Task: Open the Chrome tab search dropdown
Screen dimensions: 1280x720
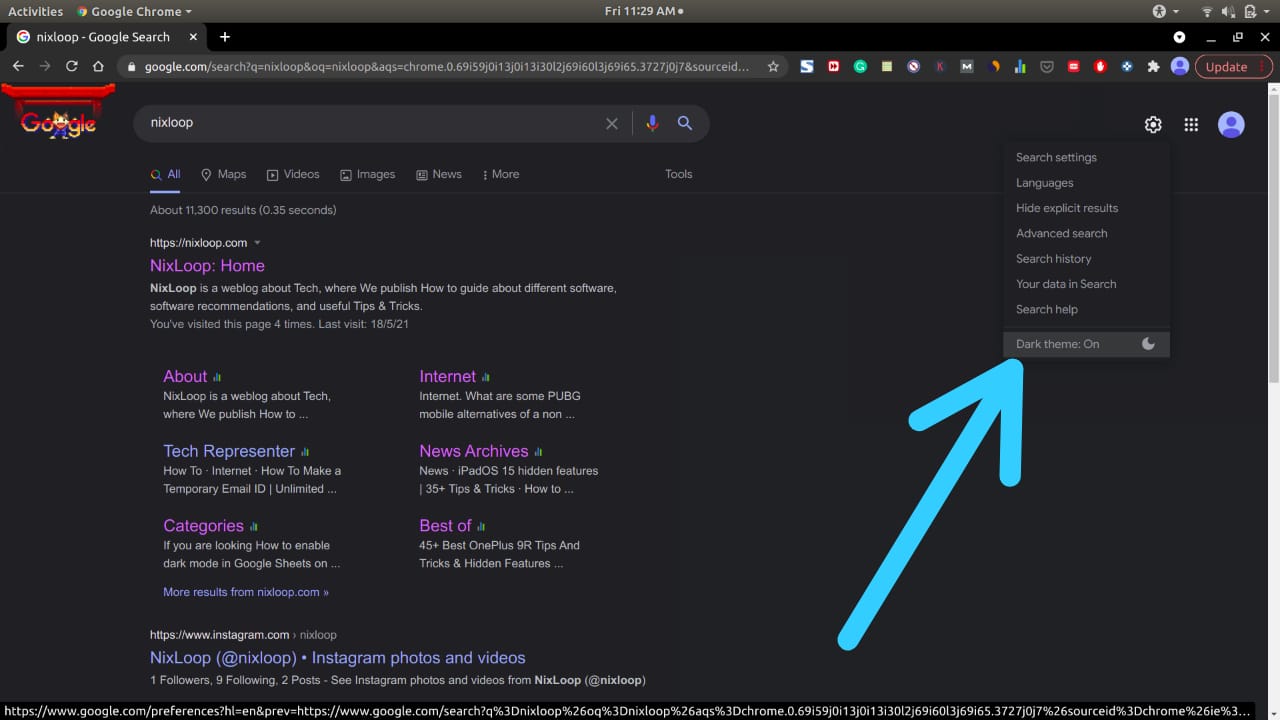Action: coord(1179,37)
